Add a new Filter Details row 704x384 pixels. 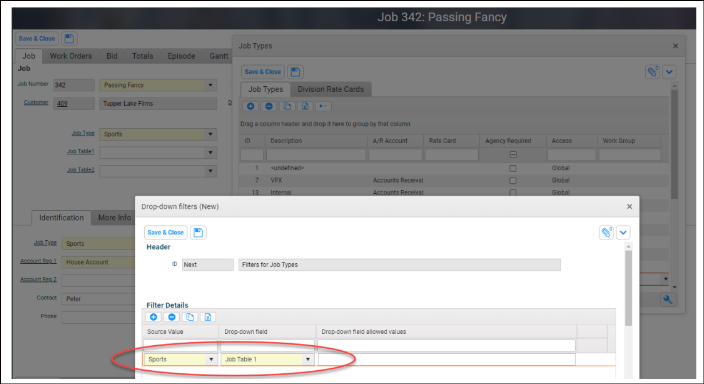153,317
